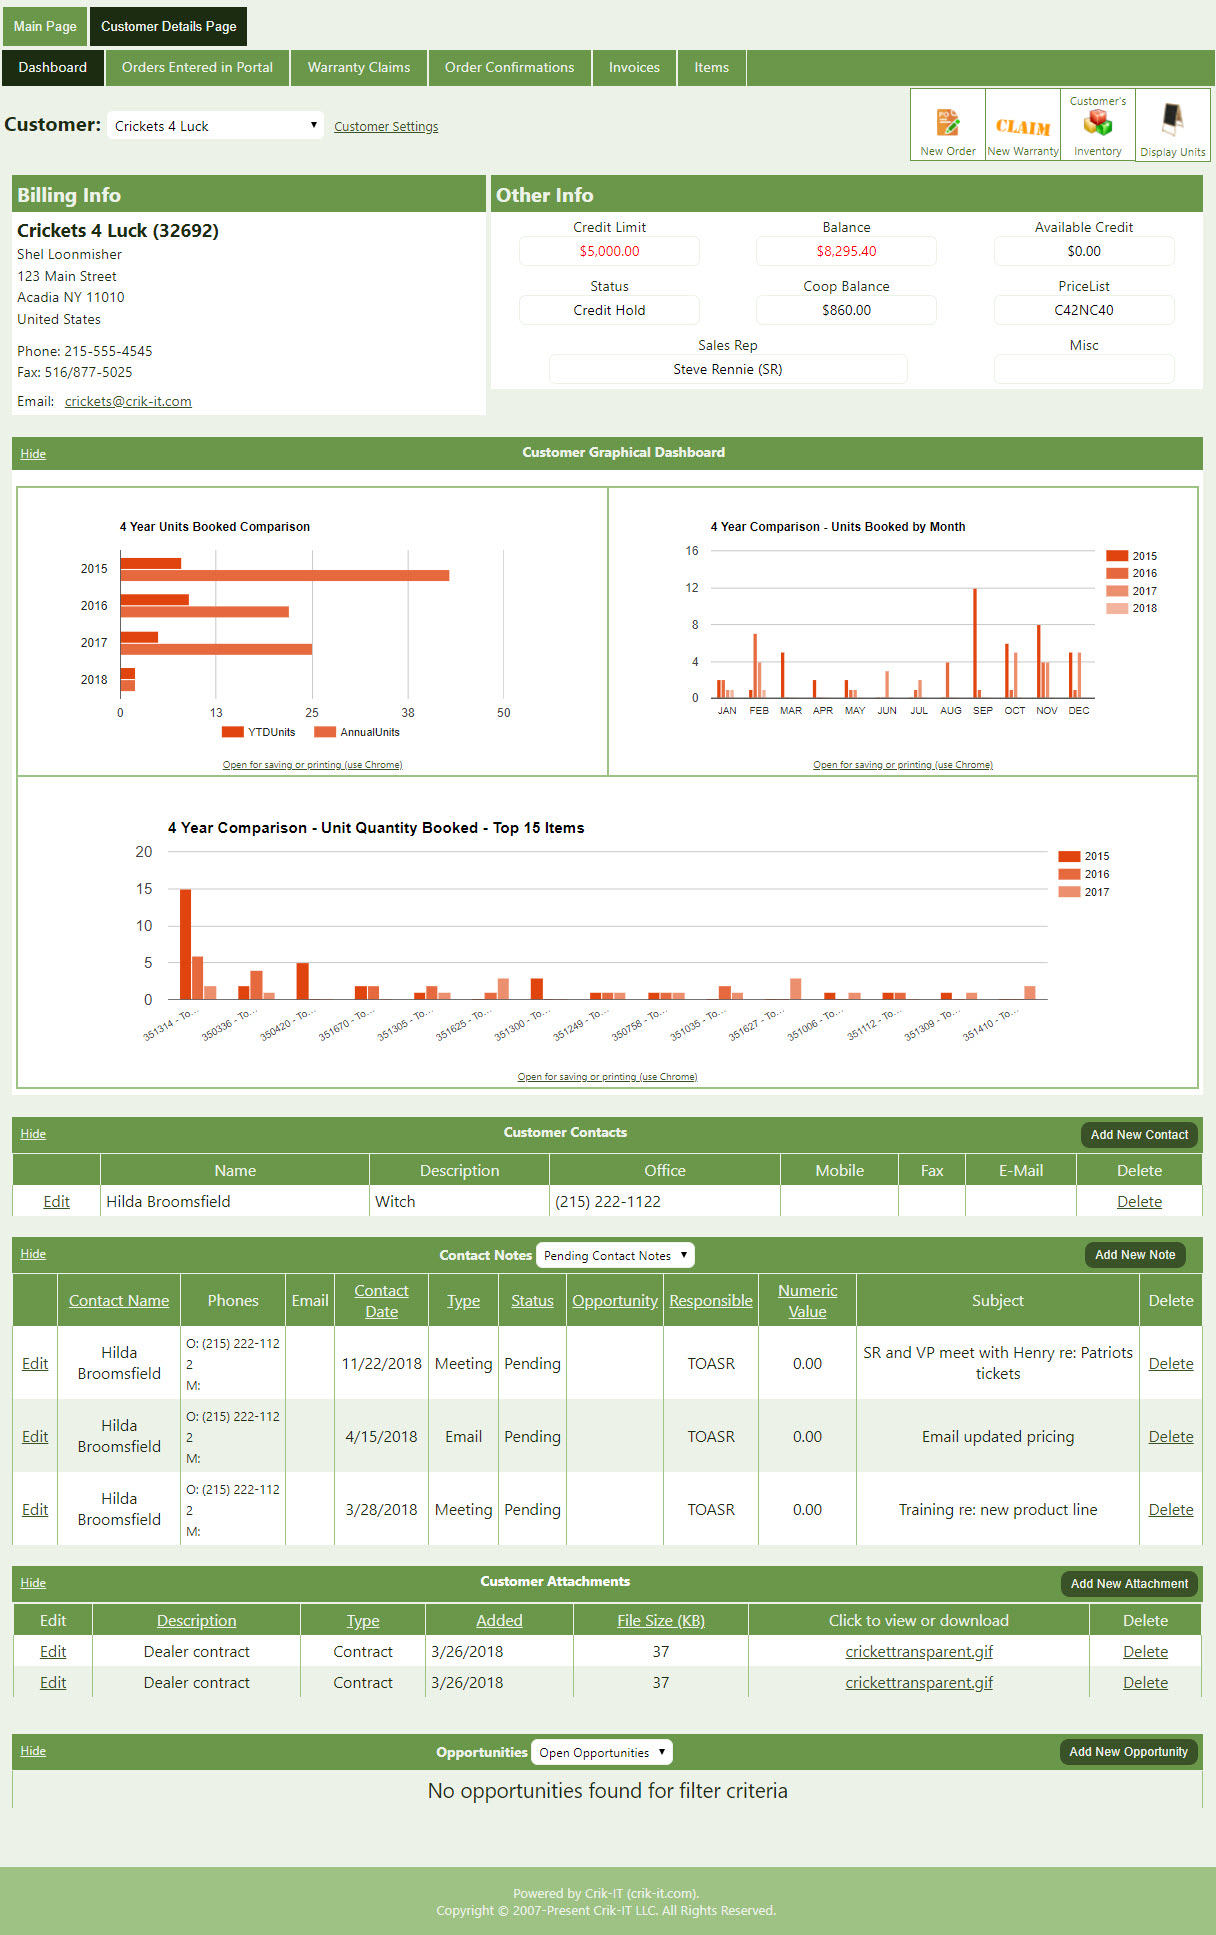Click the Credit Limit value field

click(609, 251)
